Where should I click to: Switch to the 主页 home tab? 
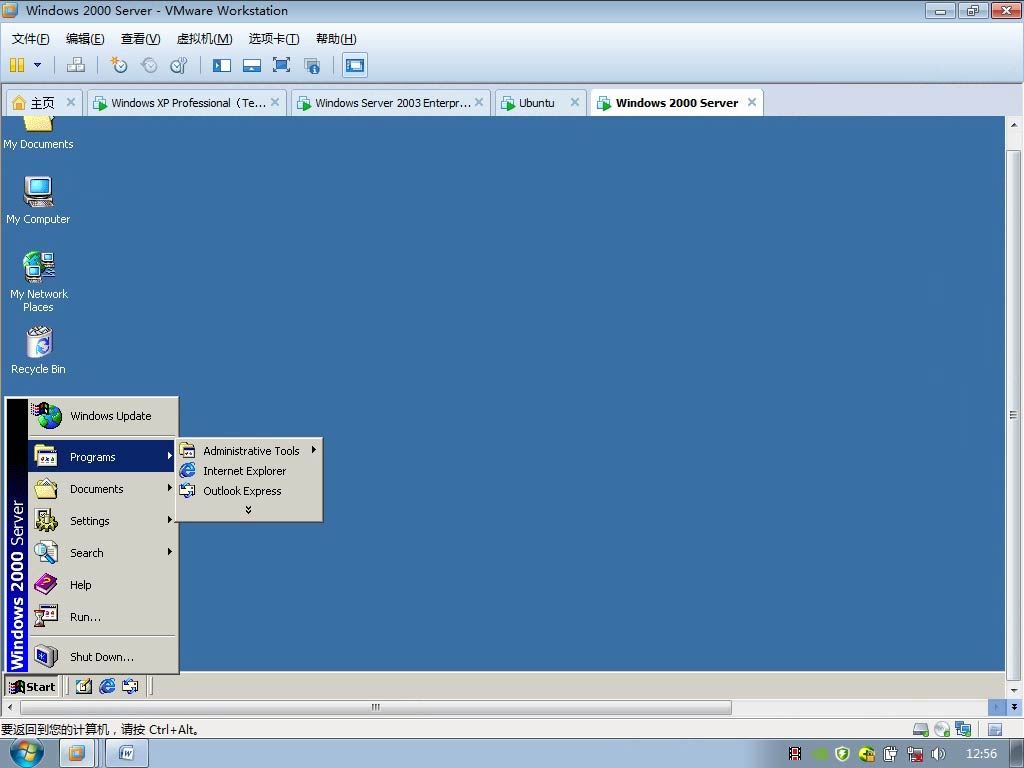click(43, 103)
